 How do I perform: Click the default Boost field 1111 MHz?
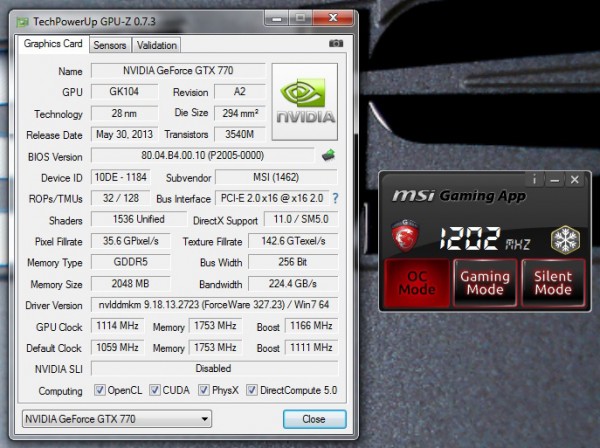coord(311,347)
